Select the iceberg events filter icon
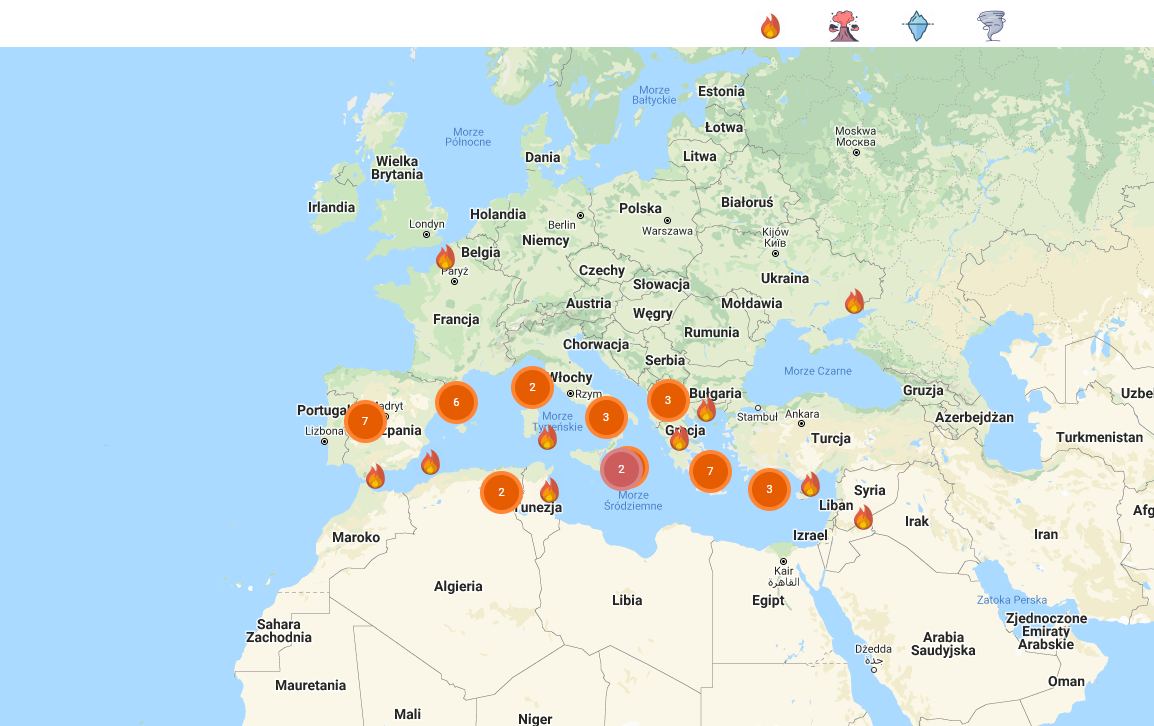The width and height of the screenshot is (1154, 726). point(916,26)
